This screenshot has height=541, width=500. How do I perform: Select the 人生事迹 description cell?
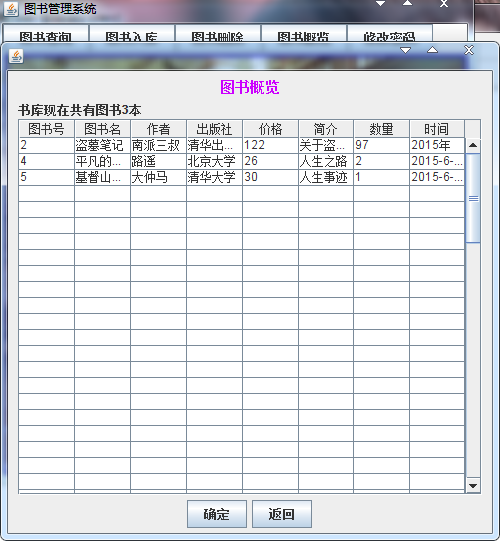click(x=326, y=177)
